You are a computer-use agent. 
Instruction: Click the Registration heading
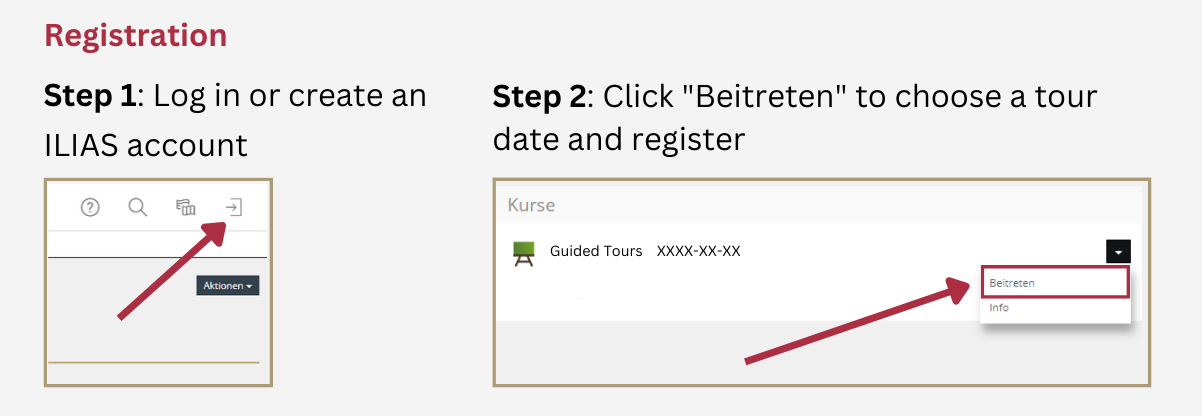click(136, 36)
